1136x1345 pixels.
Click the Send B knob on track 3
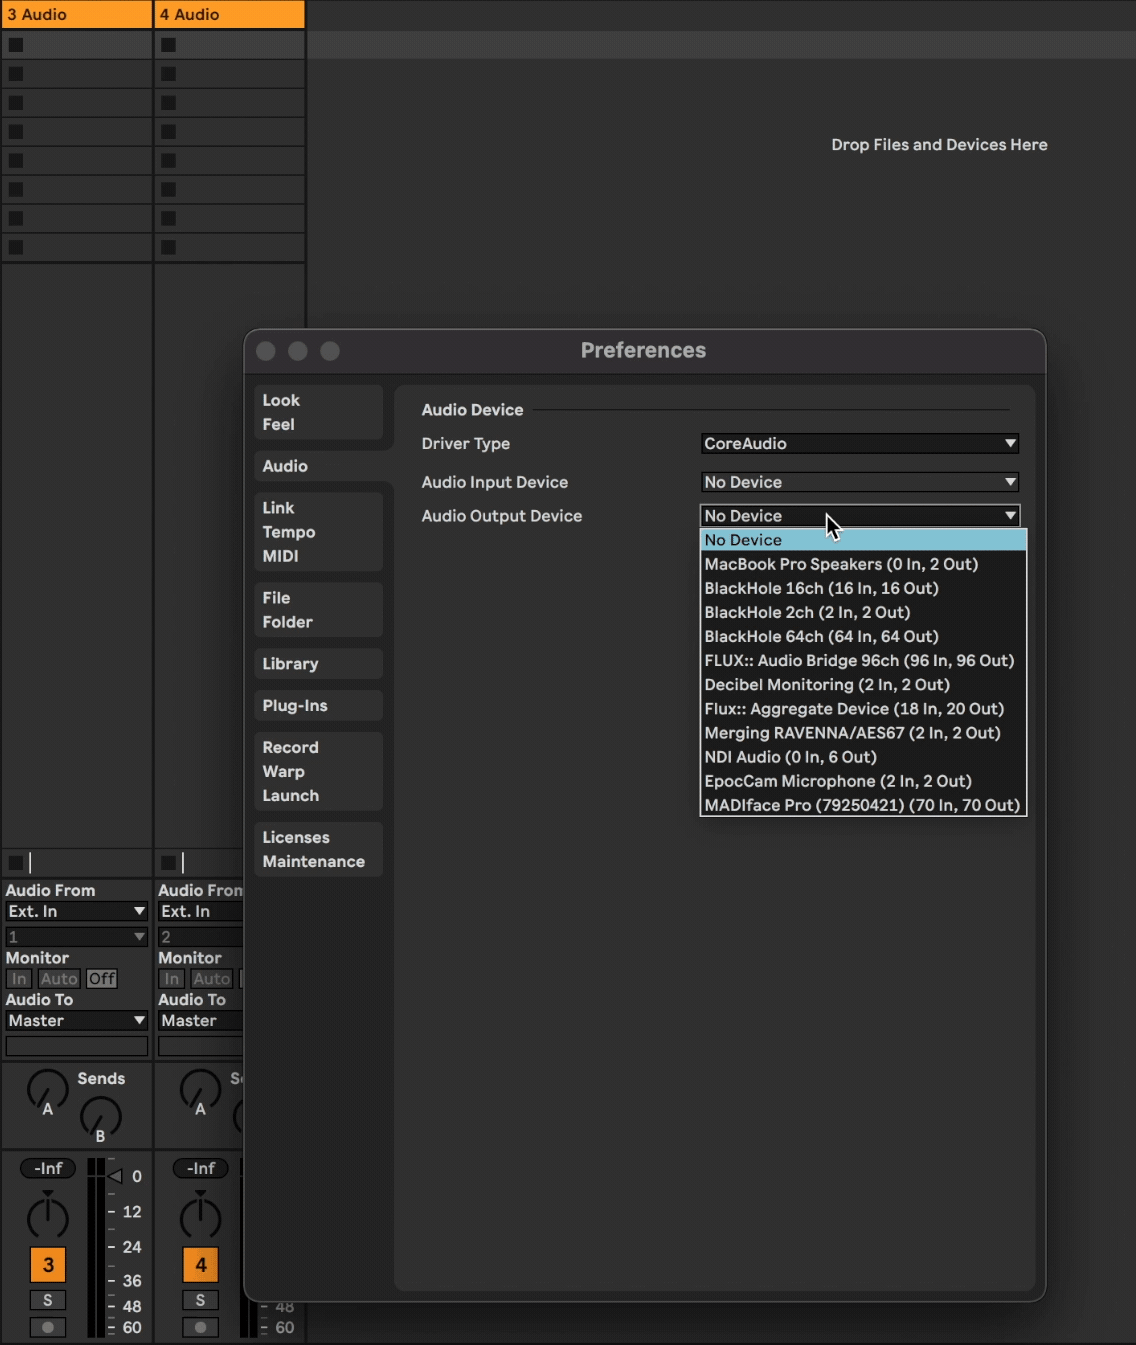pyautogui.click(x=100, y=1117)
